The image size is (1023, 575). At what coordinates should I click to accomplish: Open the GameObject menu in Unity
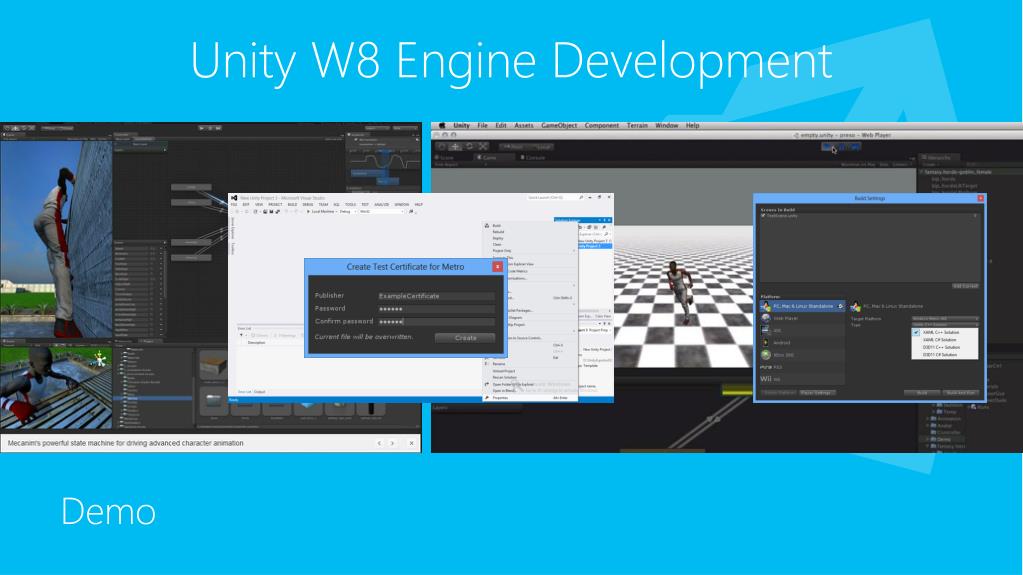point(559,125)
